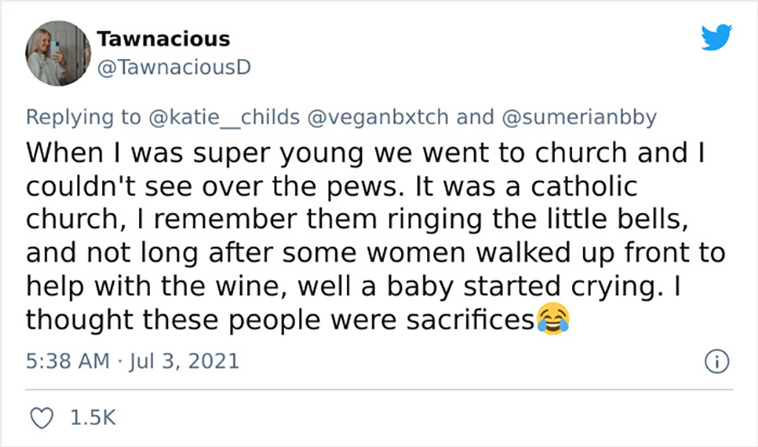Image resolution: width=758 pixels, height=447 pixels.
Task: Click the 'and' between mentions
Action: 475,117
